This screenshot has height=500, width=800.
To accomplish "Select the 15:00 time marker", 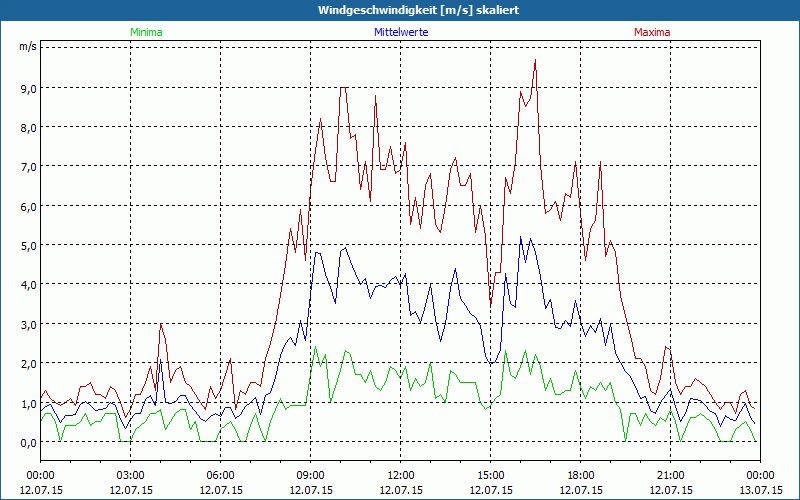I will (491, 475).
